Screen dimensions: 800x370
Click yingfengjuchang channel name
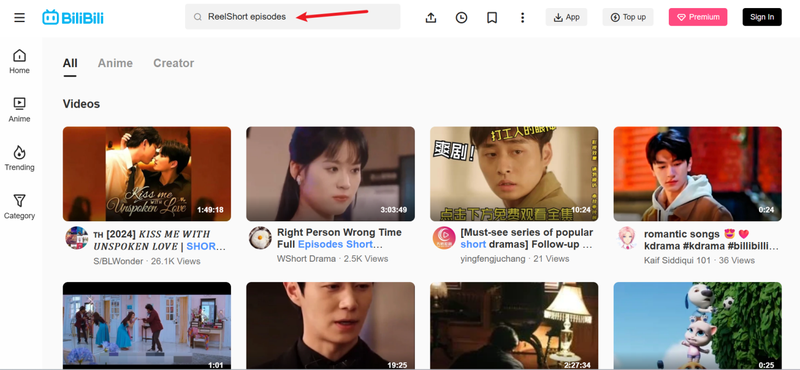pos(492,259)
